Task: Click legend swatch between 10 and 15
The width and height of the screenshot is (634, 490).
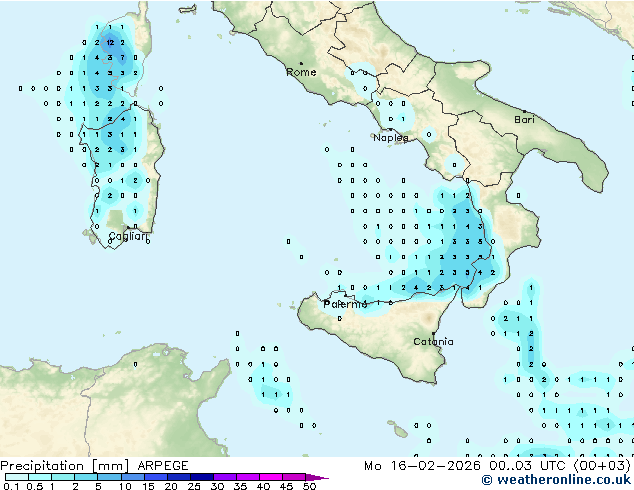Action: [132, 477]
